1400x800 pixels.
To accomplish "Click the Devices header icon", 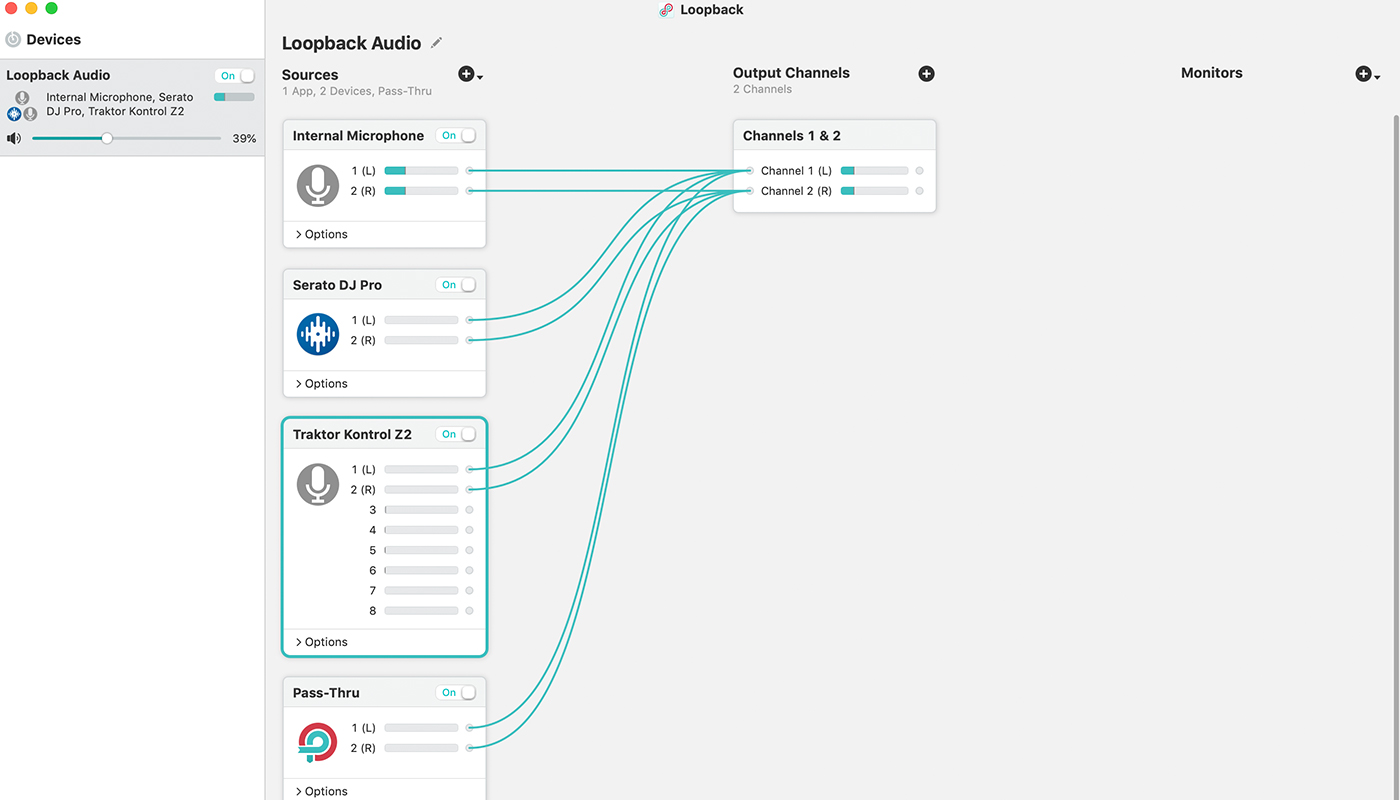I will (x=13, y=40).
